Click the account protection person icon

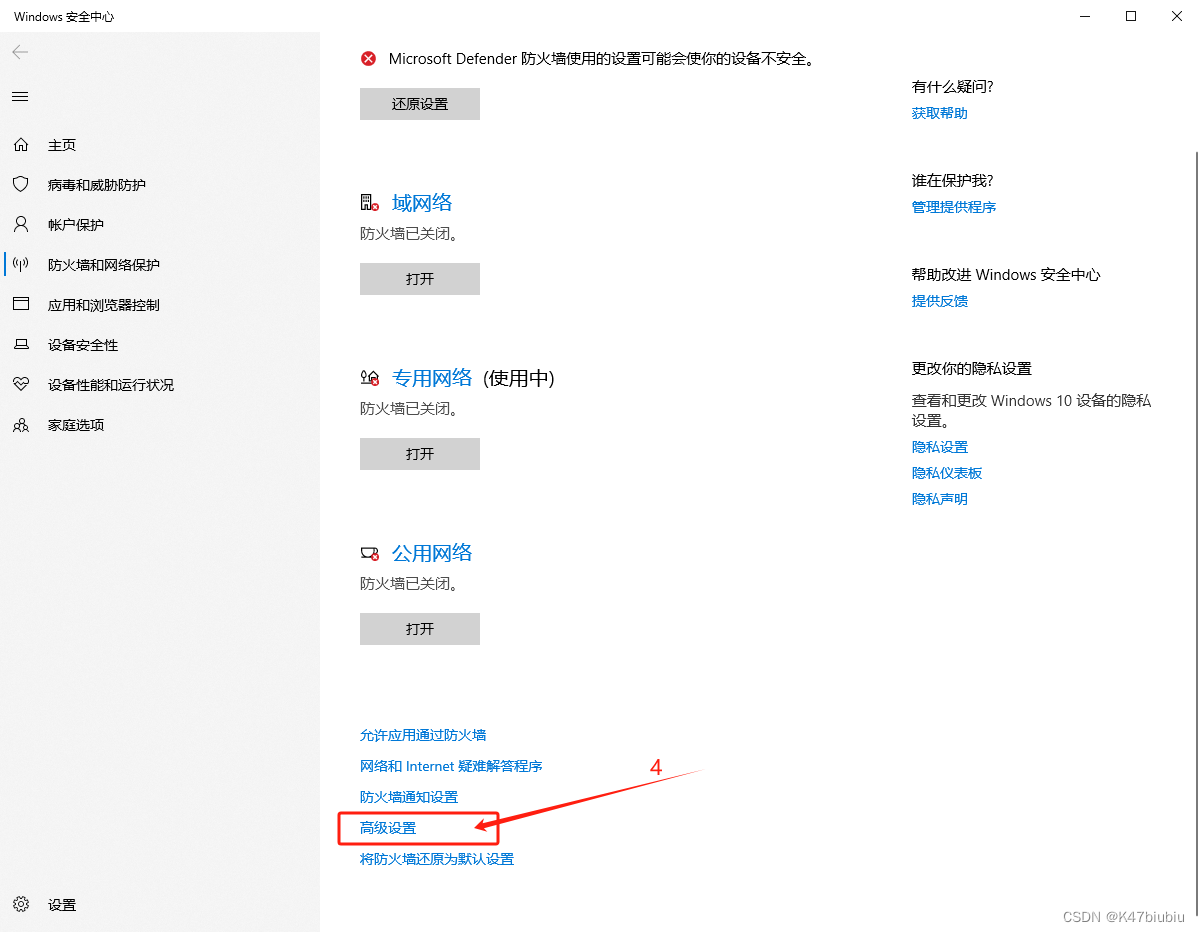click(21, 225)
